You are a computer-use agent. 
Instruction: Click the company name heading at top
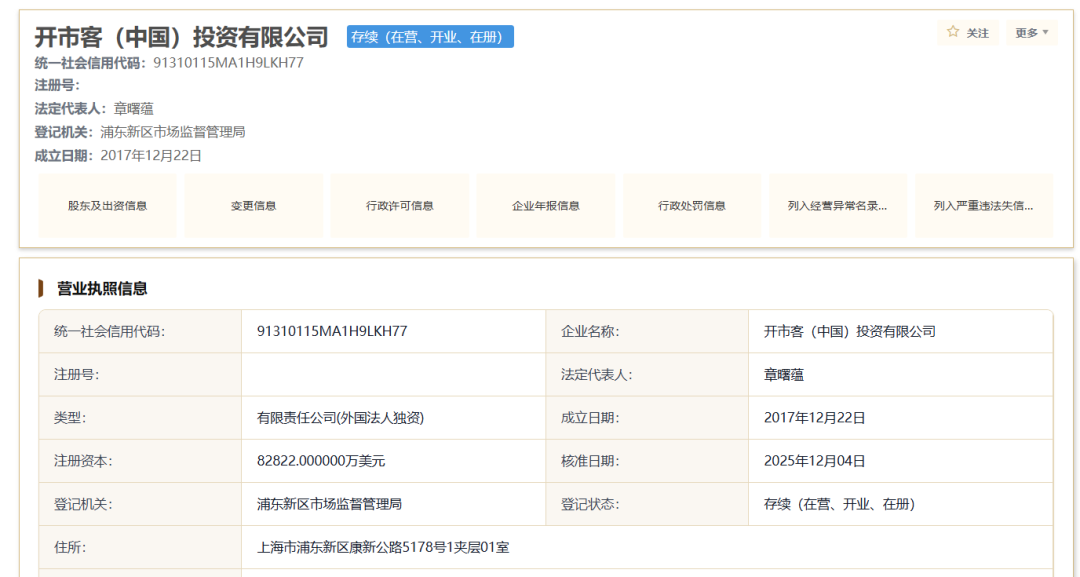coord(181,37)
